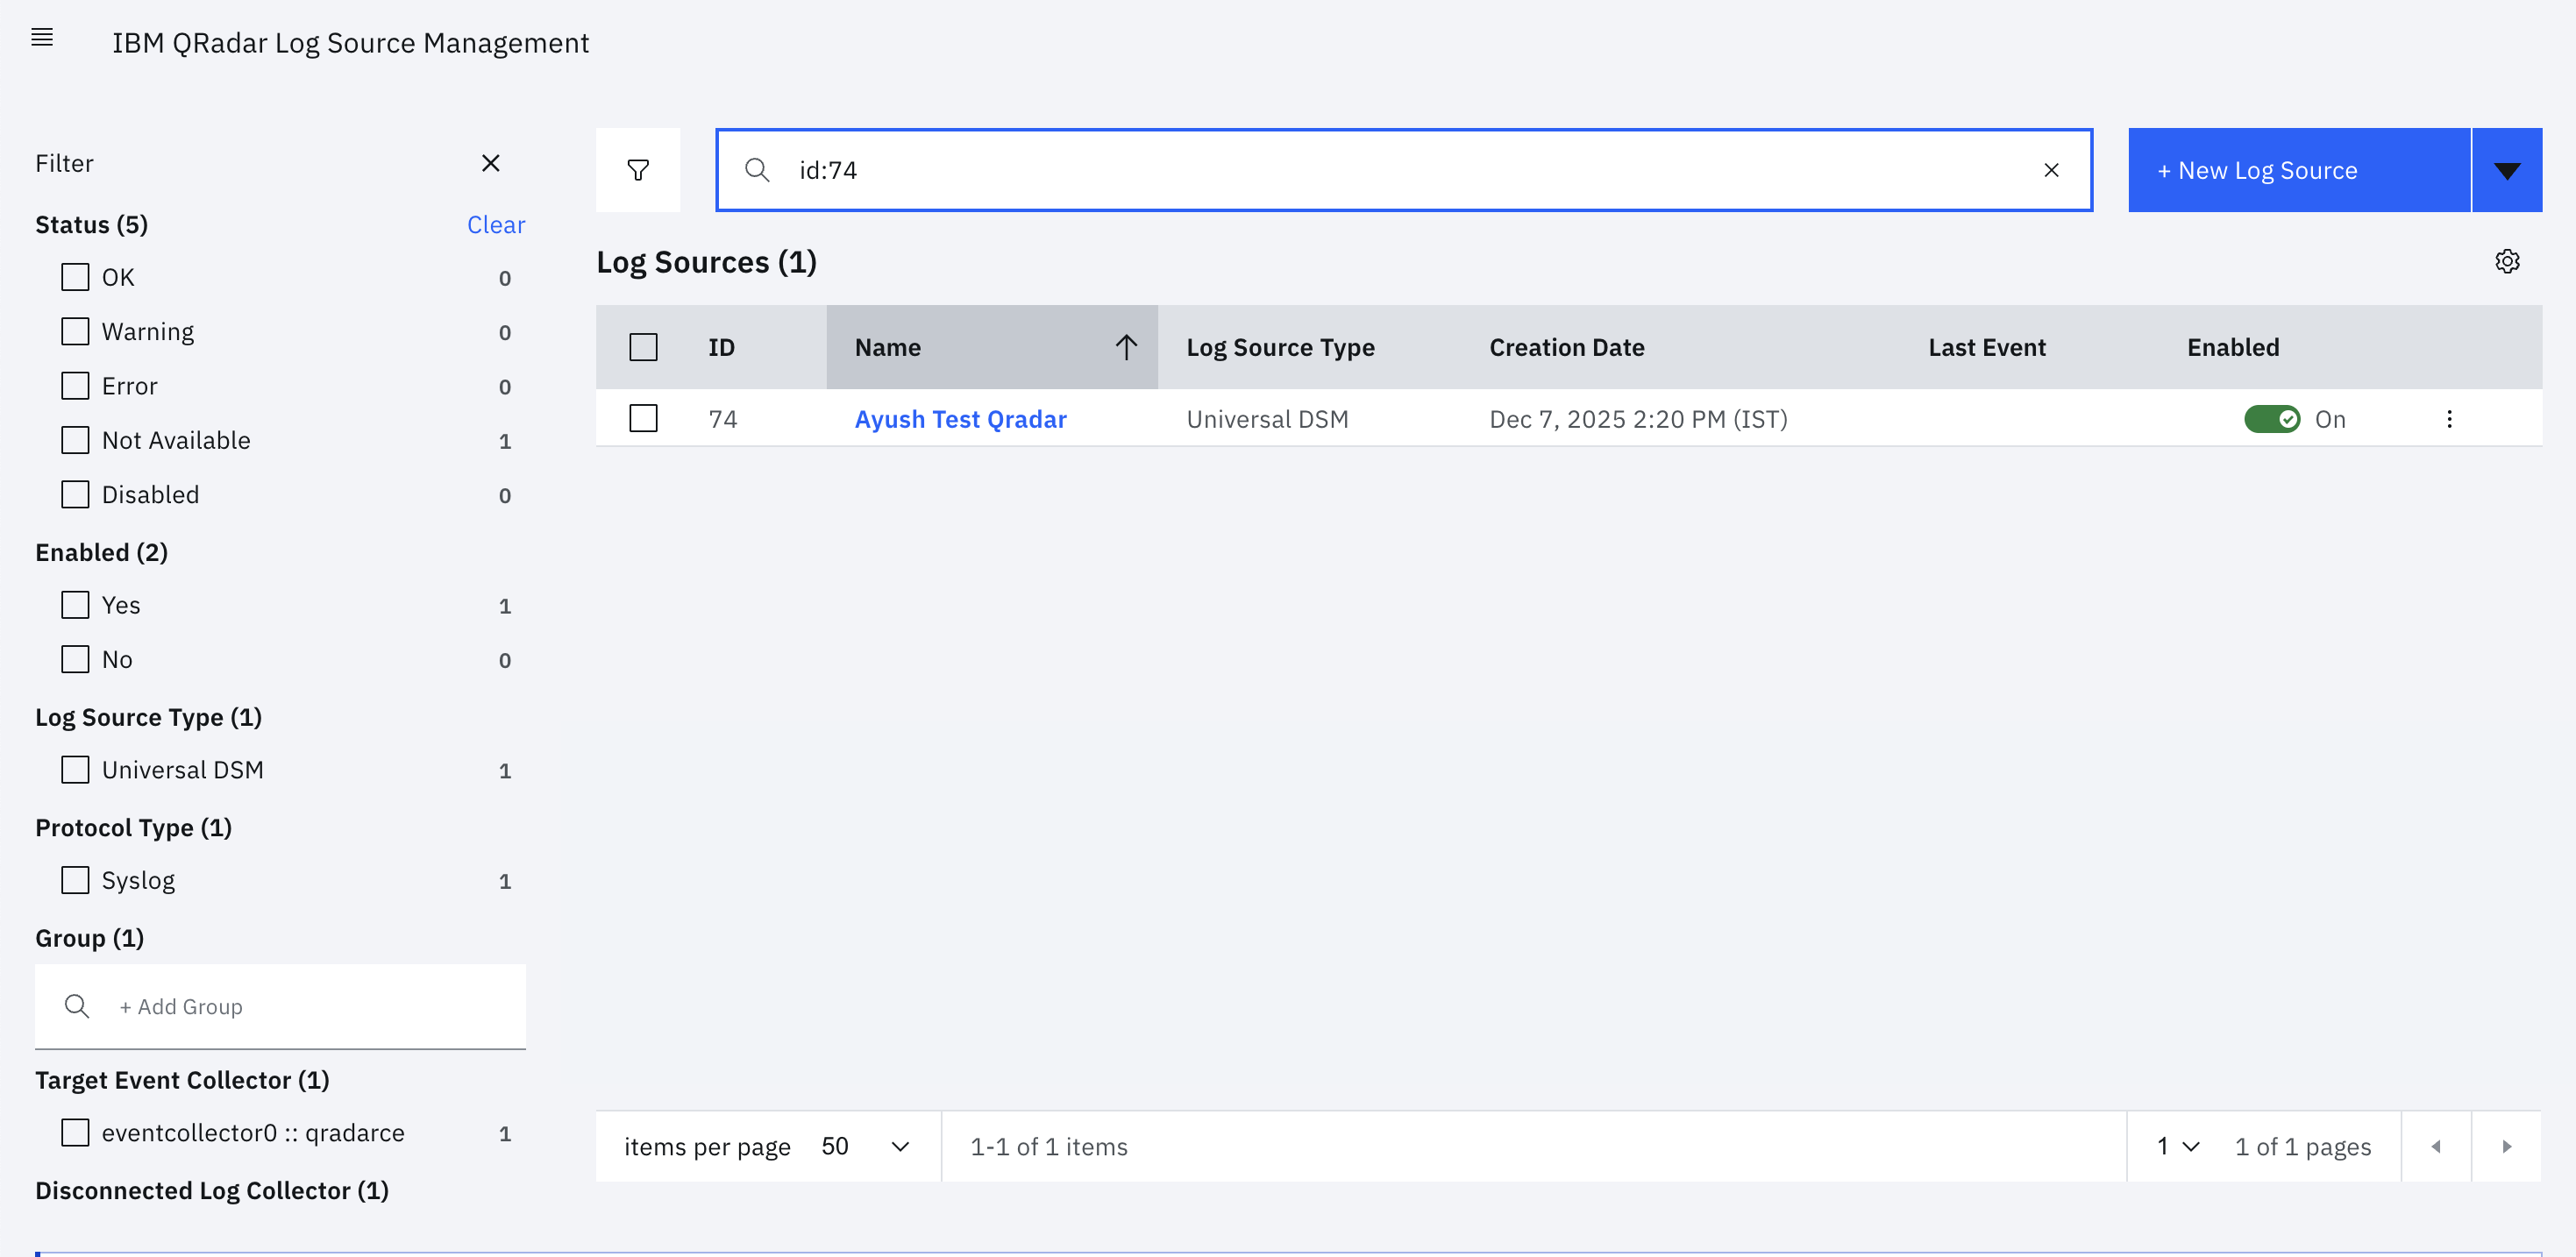This screenshot has width=2576, height=1257.
Task: Open page number selector dropdown
Action: pyautogui.click(x=2179, y=1147)
